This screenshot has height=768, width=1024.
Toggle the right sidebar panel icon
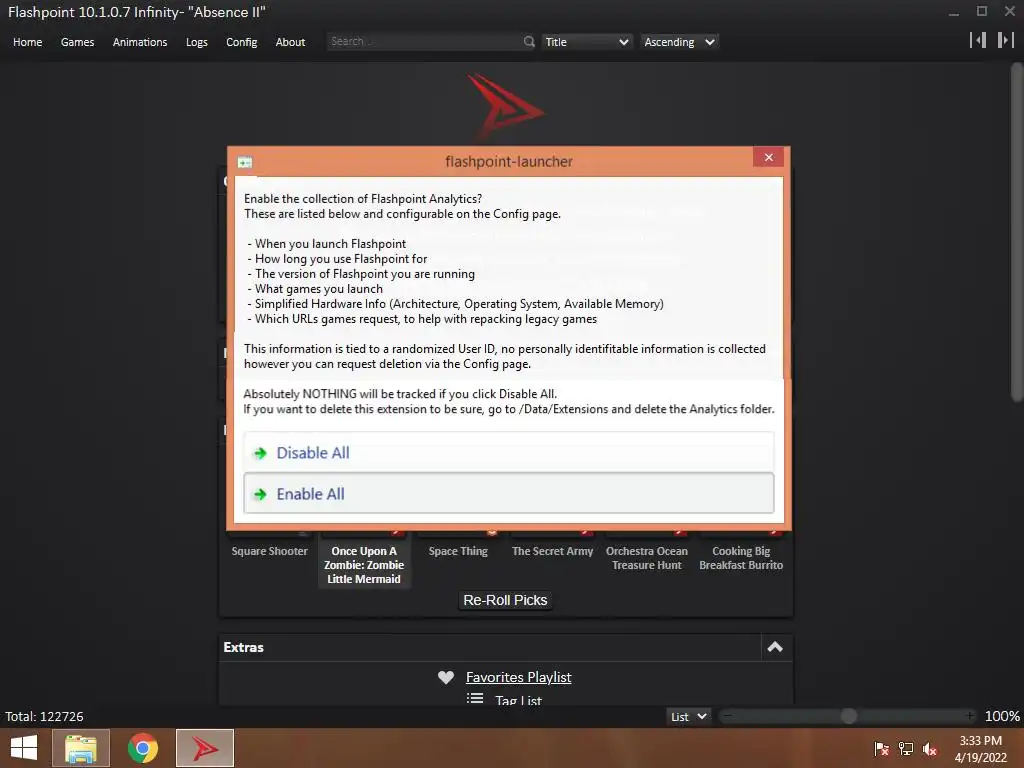[x=1006, y=40]
